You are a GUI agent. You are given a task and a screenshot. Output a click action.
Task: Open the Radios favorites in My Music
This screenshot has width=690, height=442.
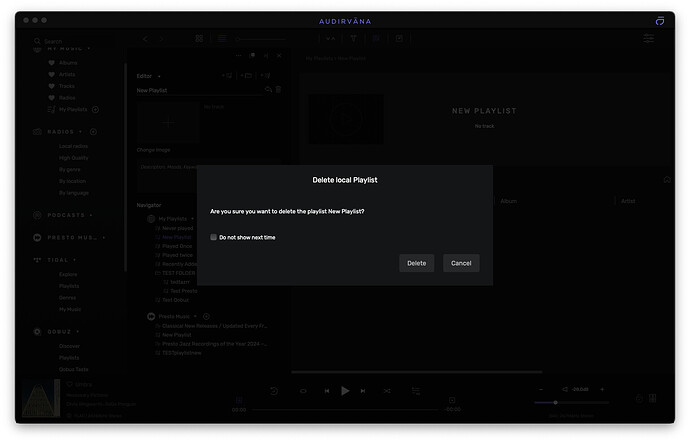tap(67, 98)
